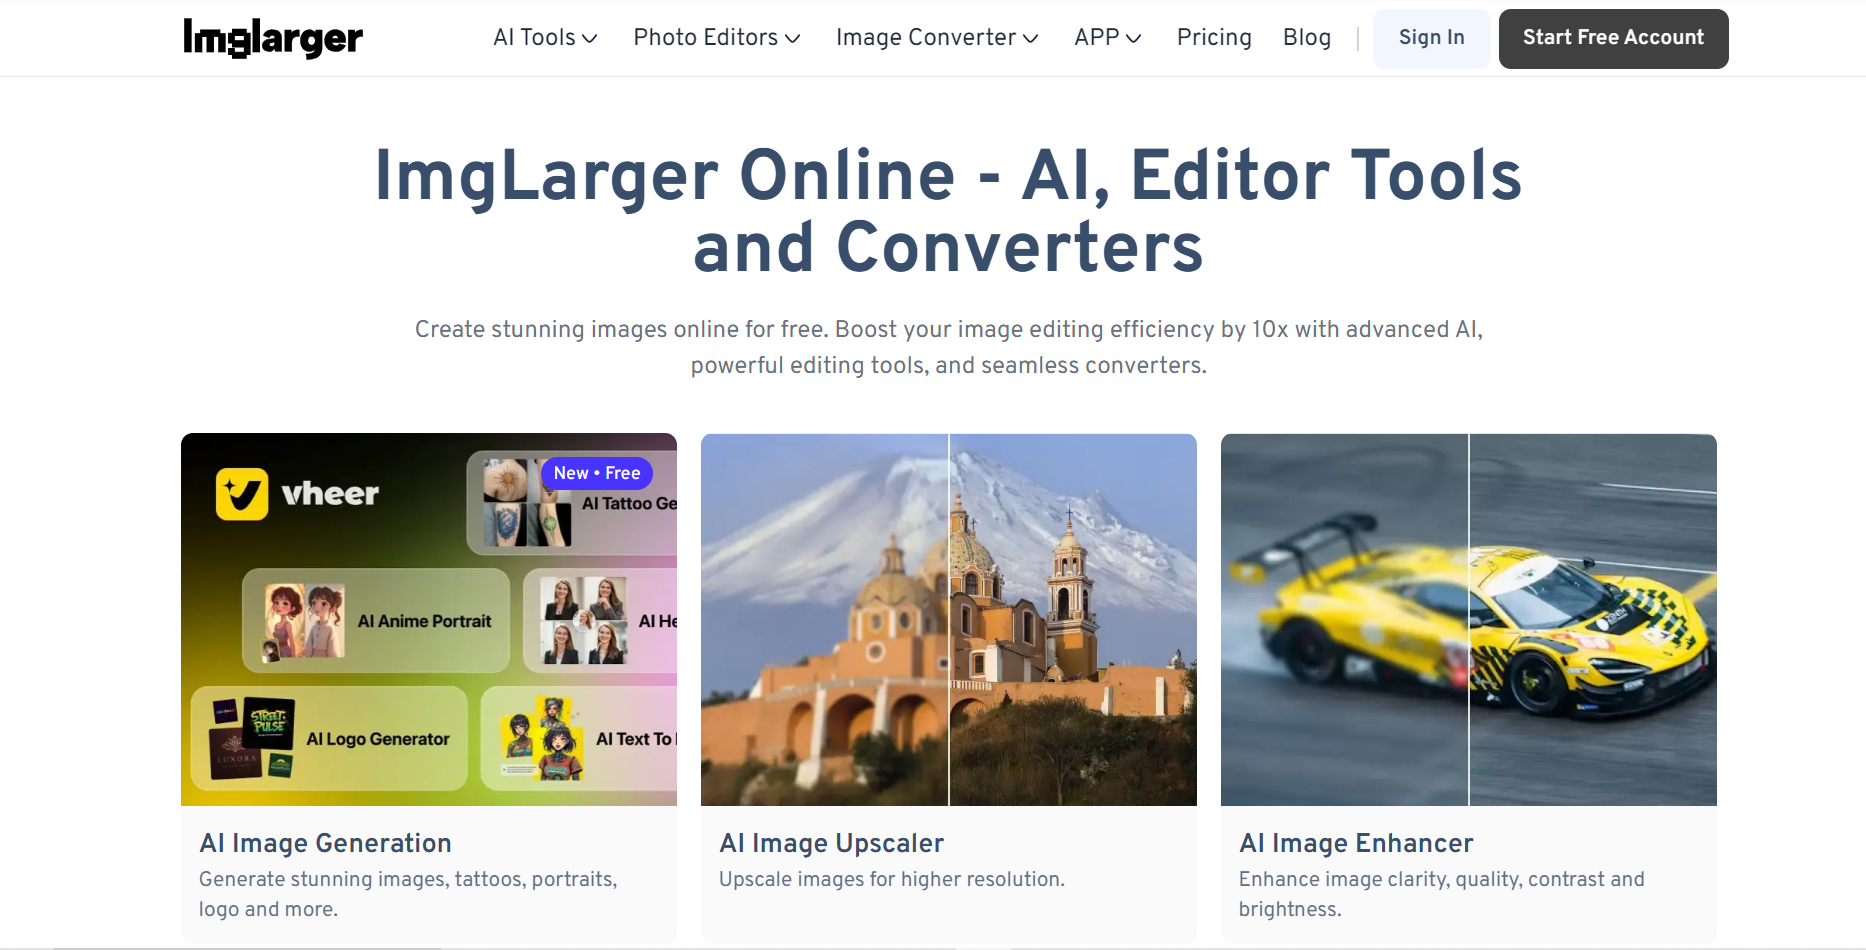
Task: Open the AI Tools menu
Action: (545, 38)
